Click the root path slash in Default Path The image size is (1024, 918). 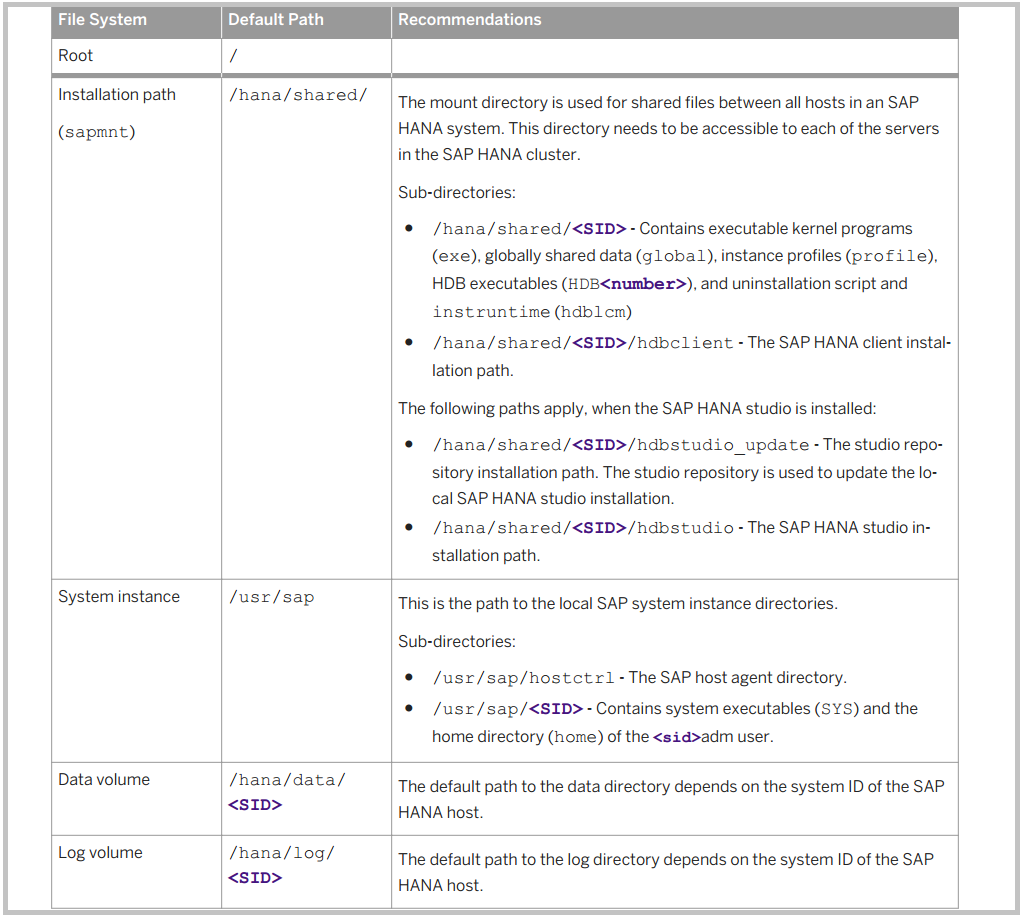(231, 55)
